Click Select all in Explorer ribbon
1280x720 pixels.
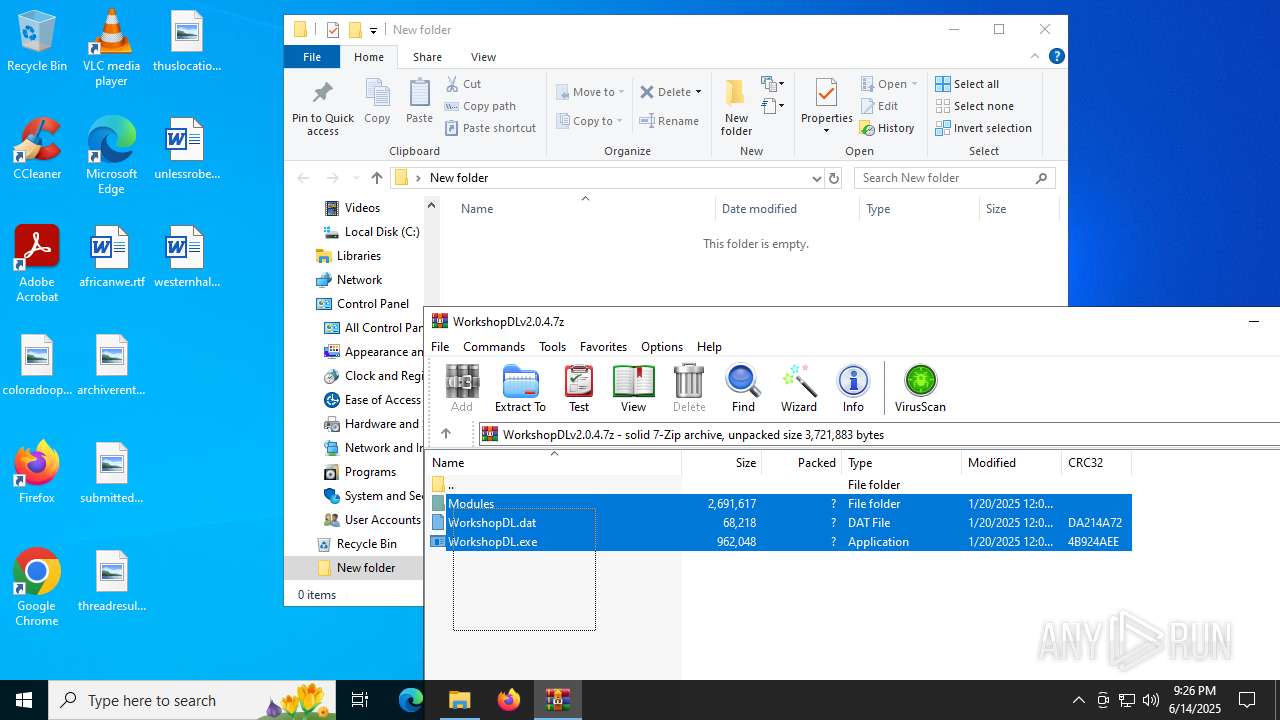point(967,84)
